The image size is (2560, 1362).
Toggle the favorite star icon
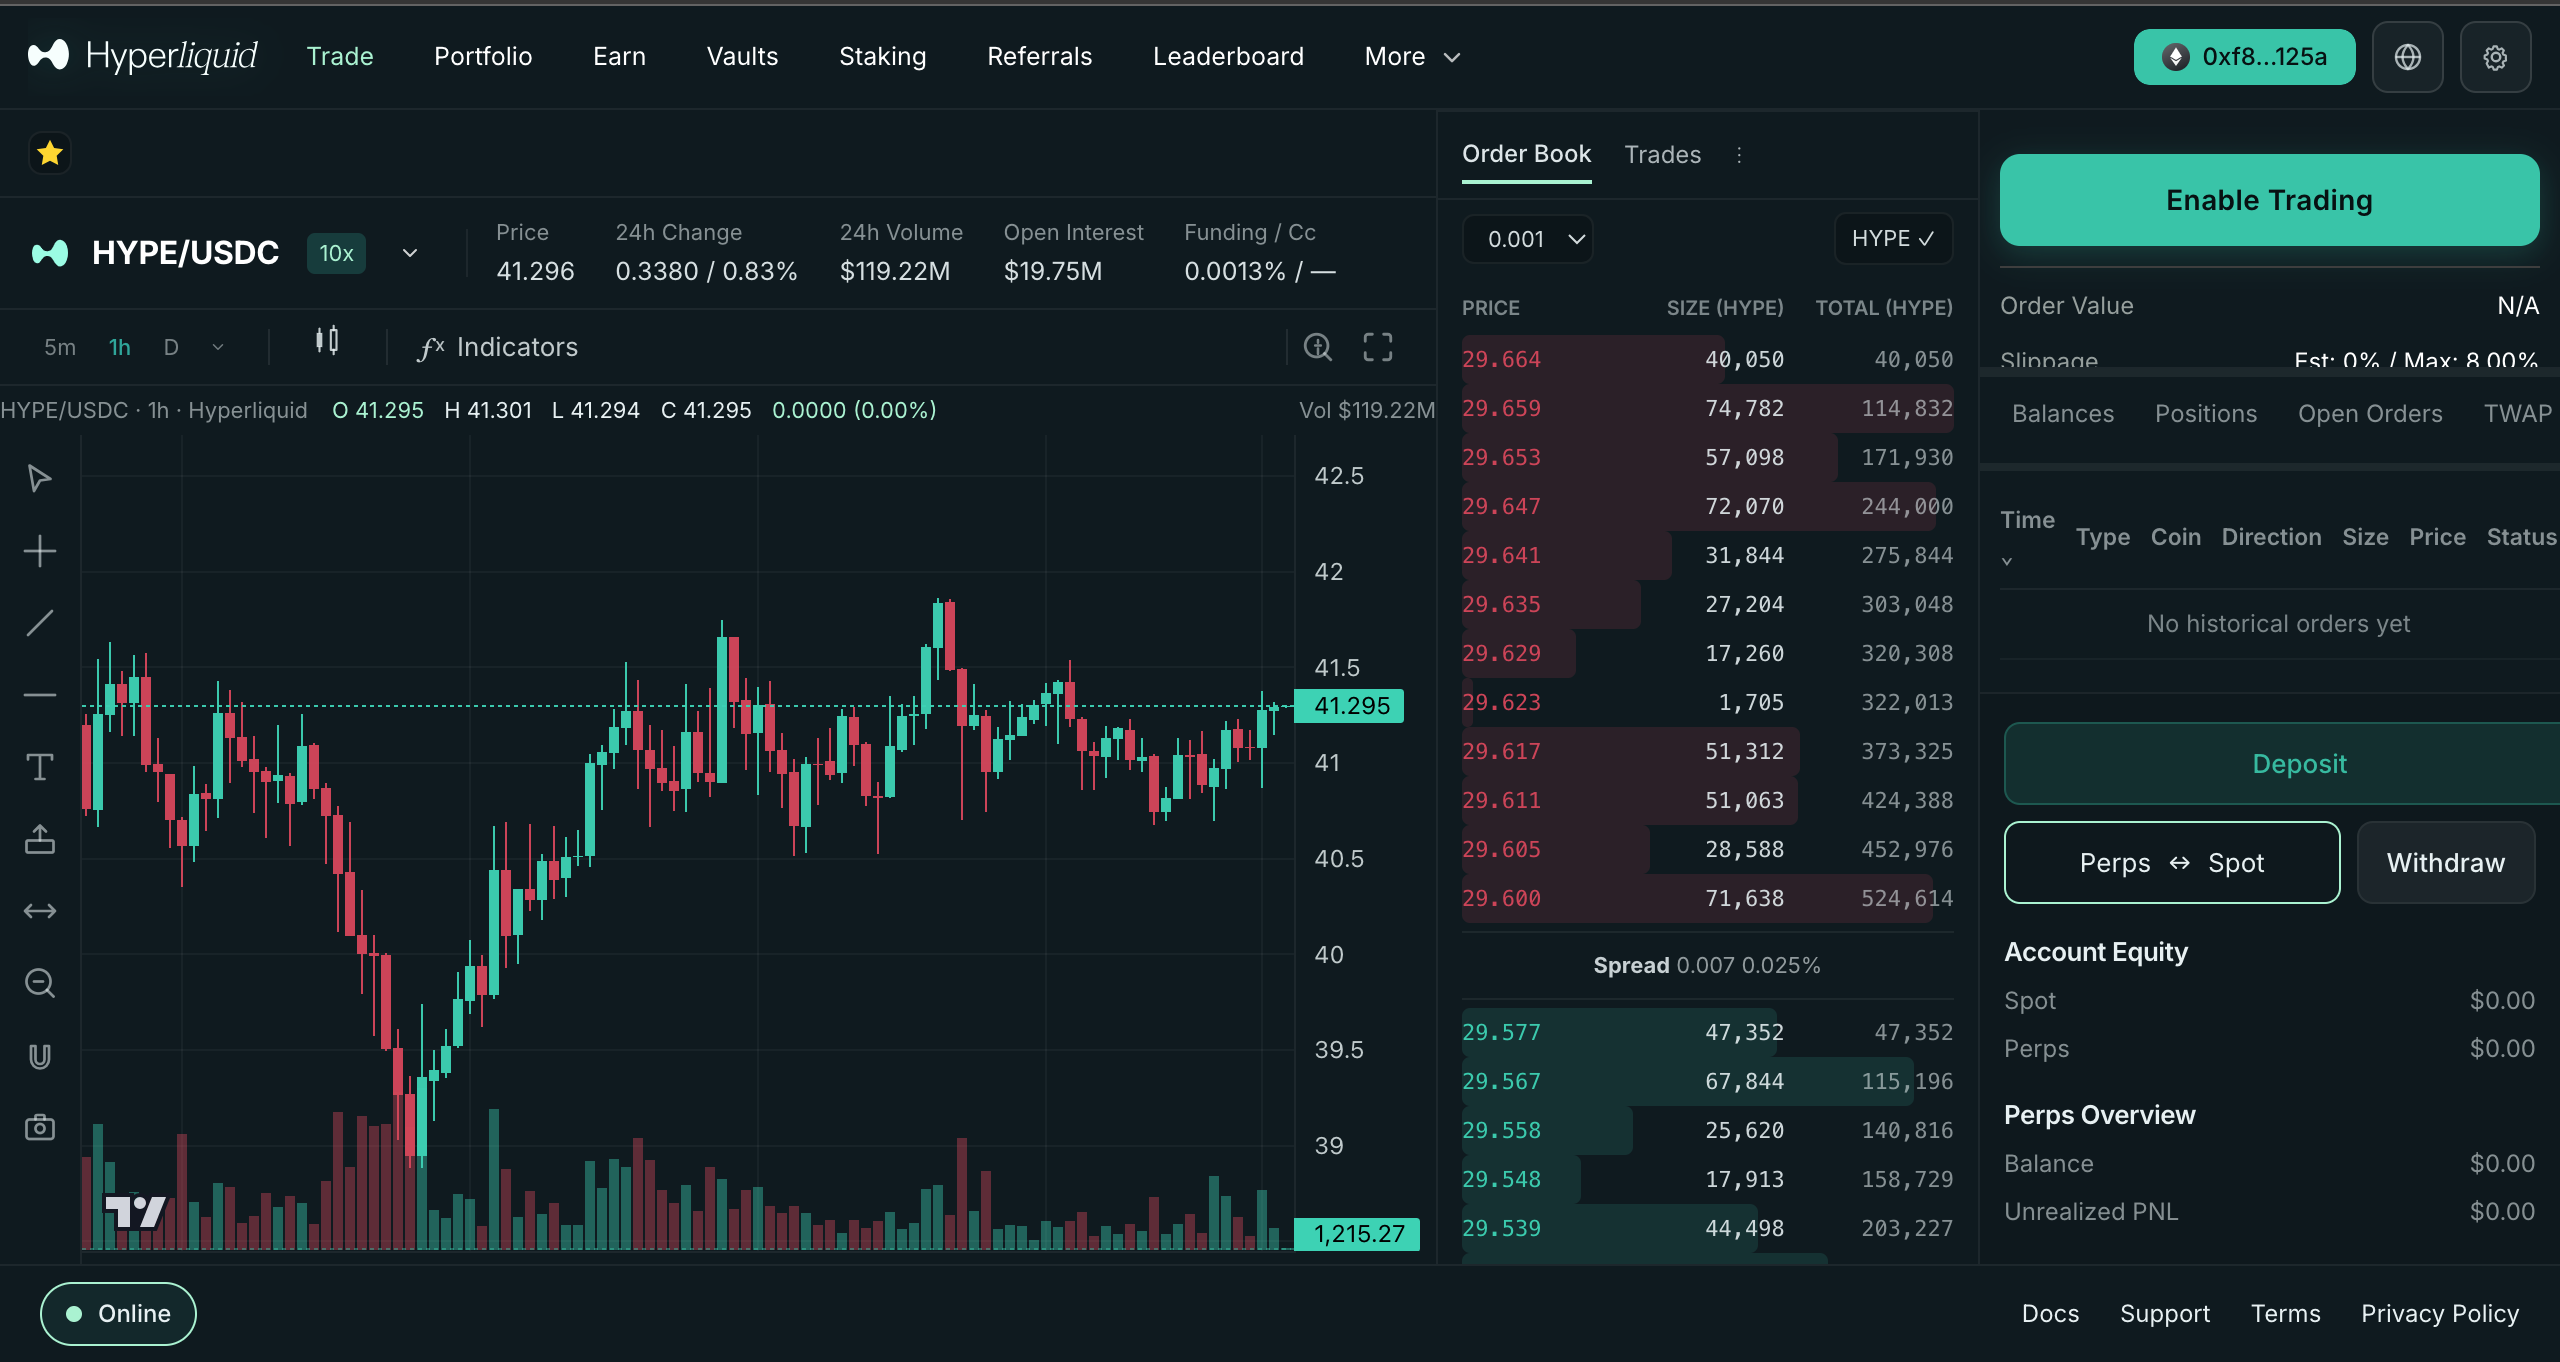click(x=50, y=153)
